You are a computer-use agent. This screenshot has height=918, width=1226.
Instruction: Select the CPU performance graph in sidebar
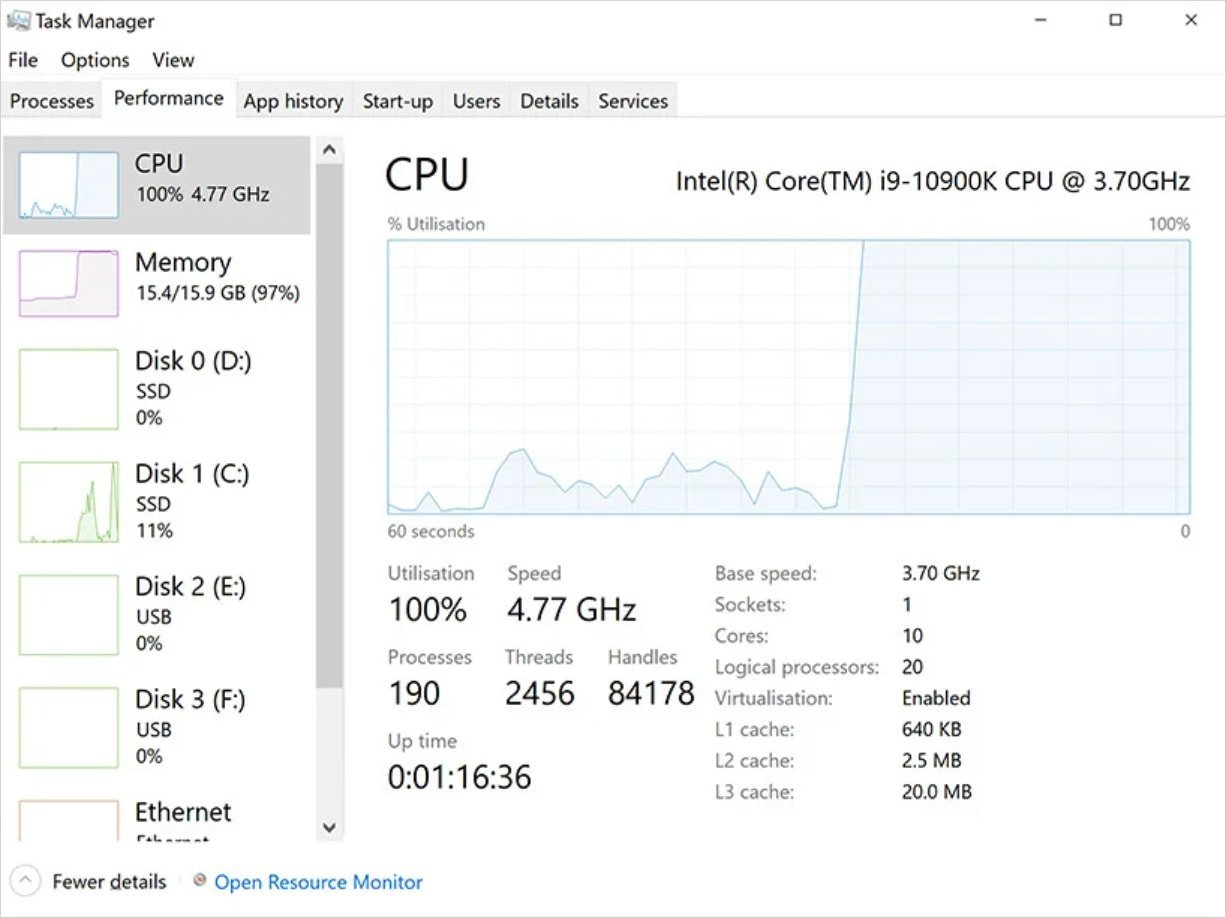click(x=157, y=185)
